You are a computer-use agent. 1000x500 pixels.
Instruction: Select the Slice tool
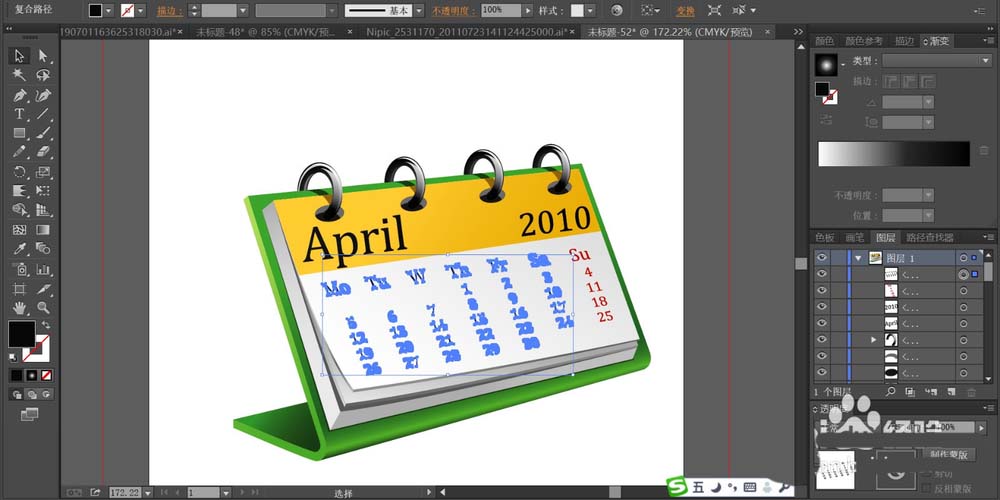click(43, 288)
